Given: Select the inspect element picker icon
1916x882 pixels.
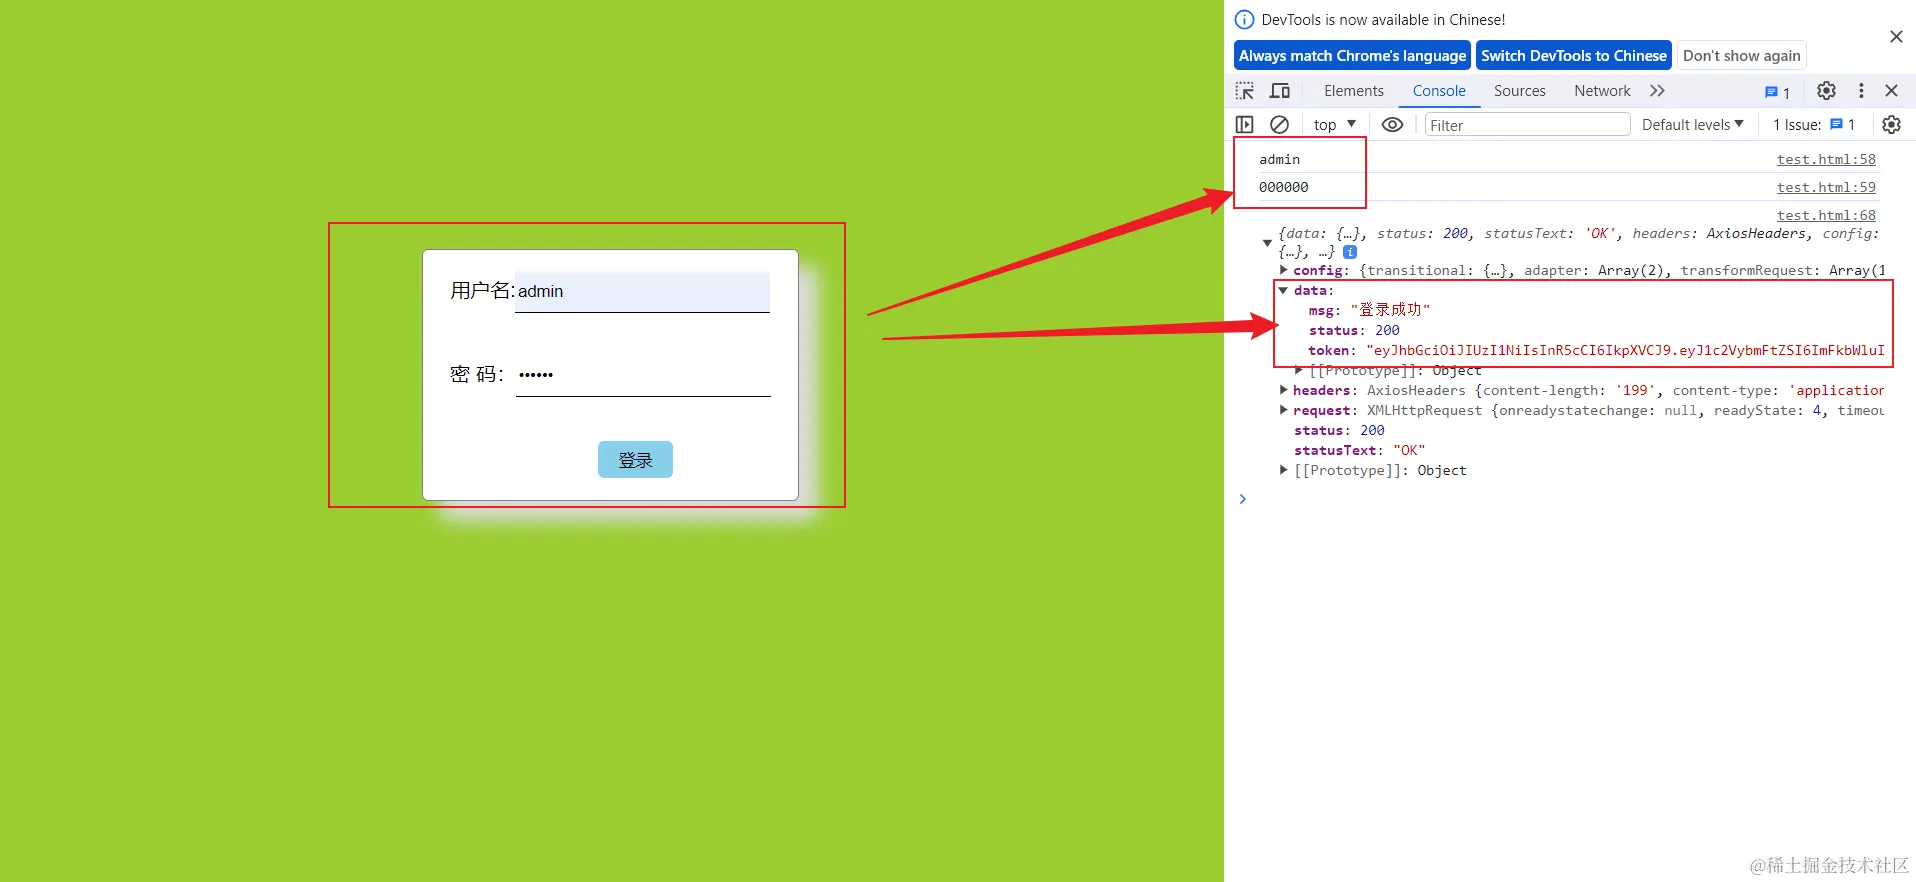Looking at the screenshot, I should 1245,91.
